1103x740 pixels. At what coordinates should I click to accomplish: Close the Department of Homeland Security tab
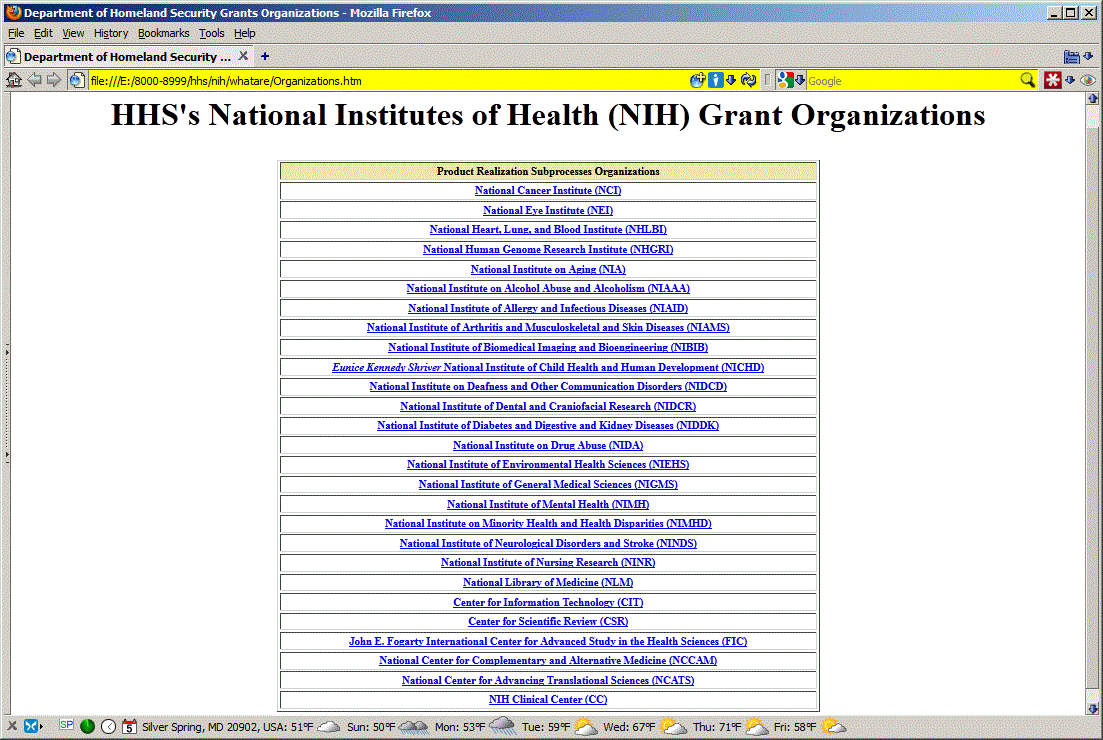coord(243,56)
